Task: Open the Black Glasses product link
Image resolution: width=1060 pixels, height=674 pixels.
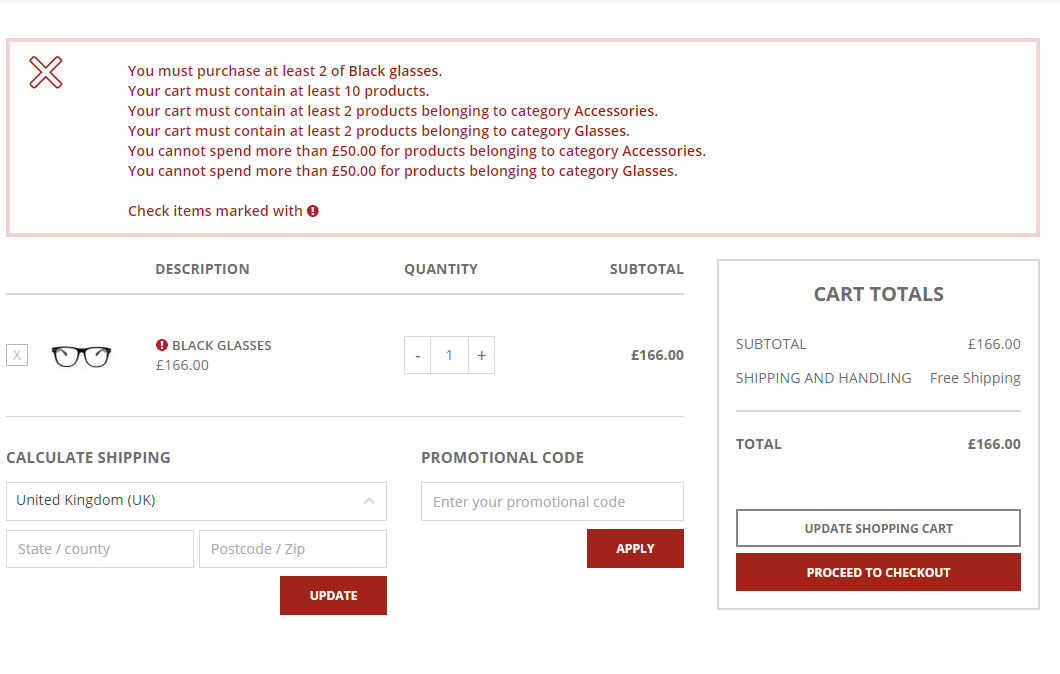Action: click(x=221, y=345)
